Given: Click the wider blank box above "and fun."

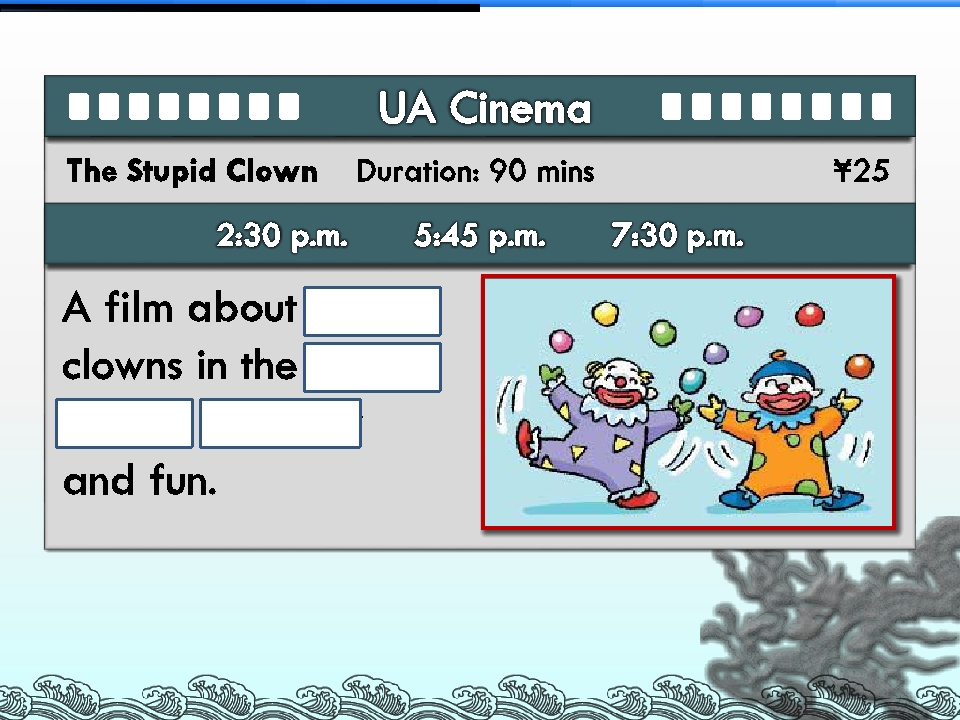Looking at the screenshot, I should [280, 424].
